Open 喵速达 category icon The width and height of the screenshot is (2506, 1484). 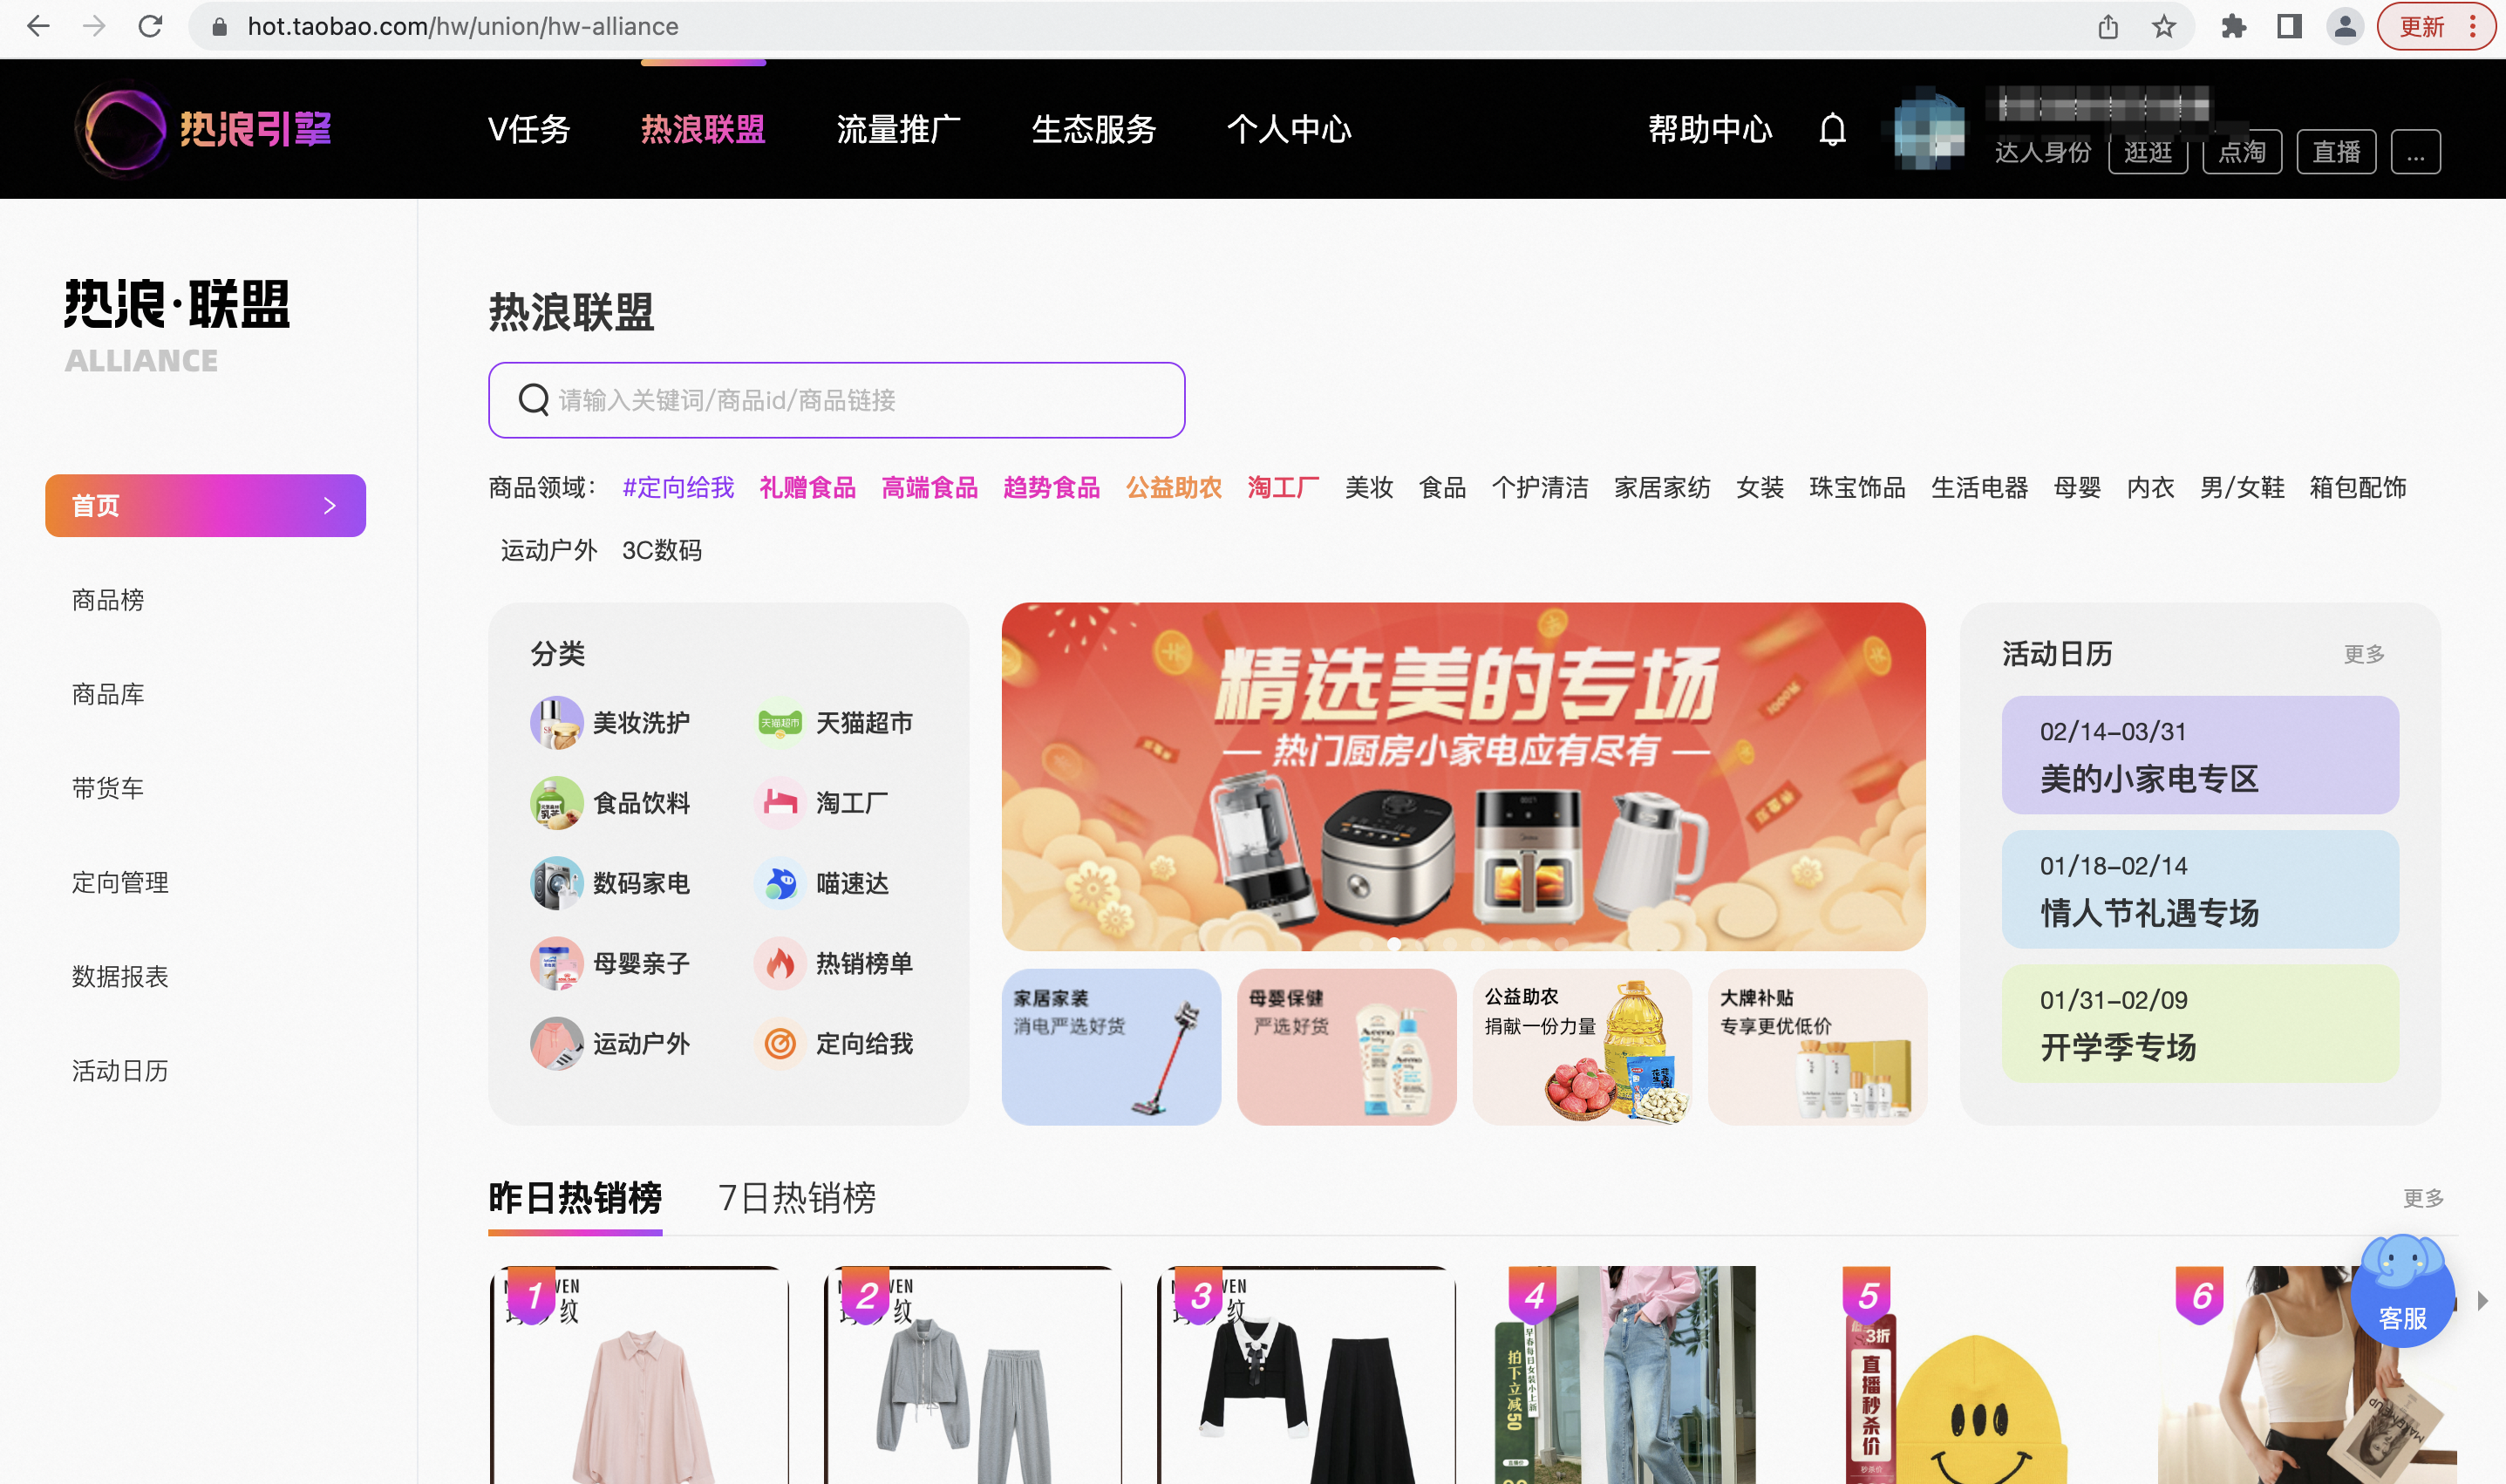pos(780,883)
